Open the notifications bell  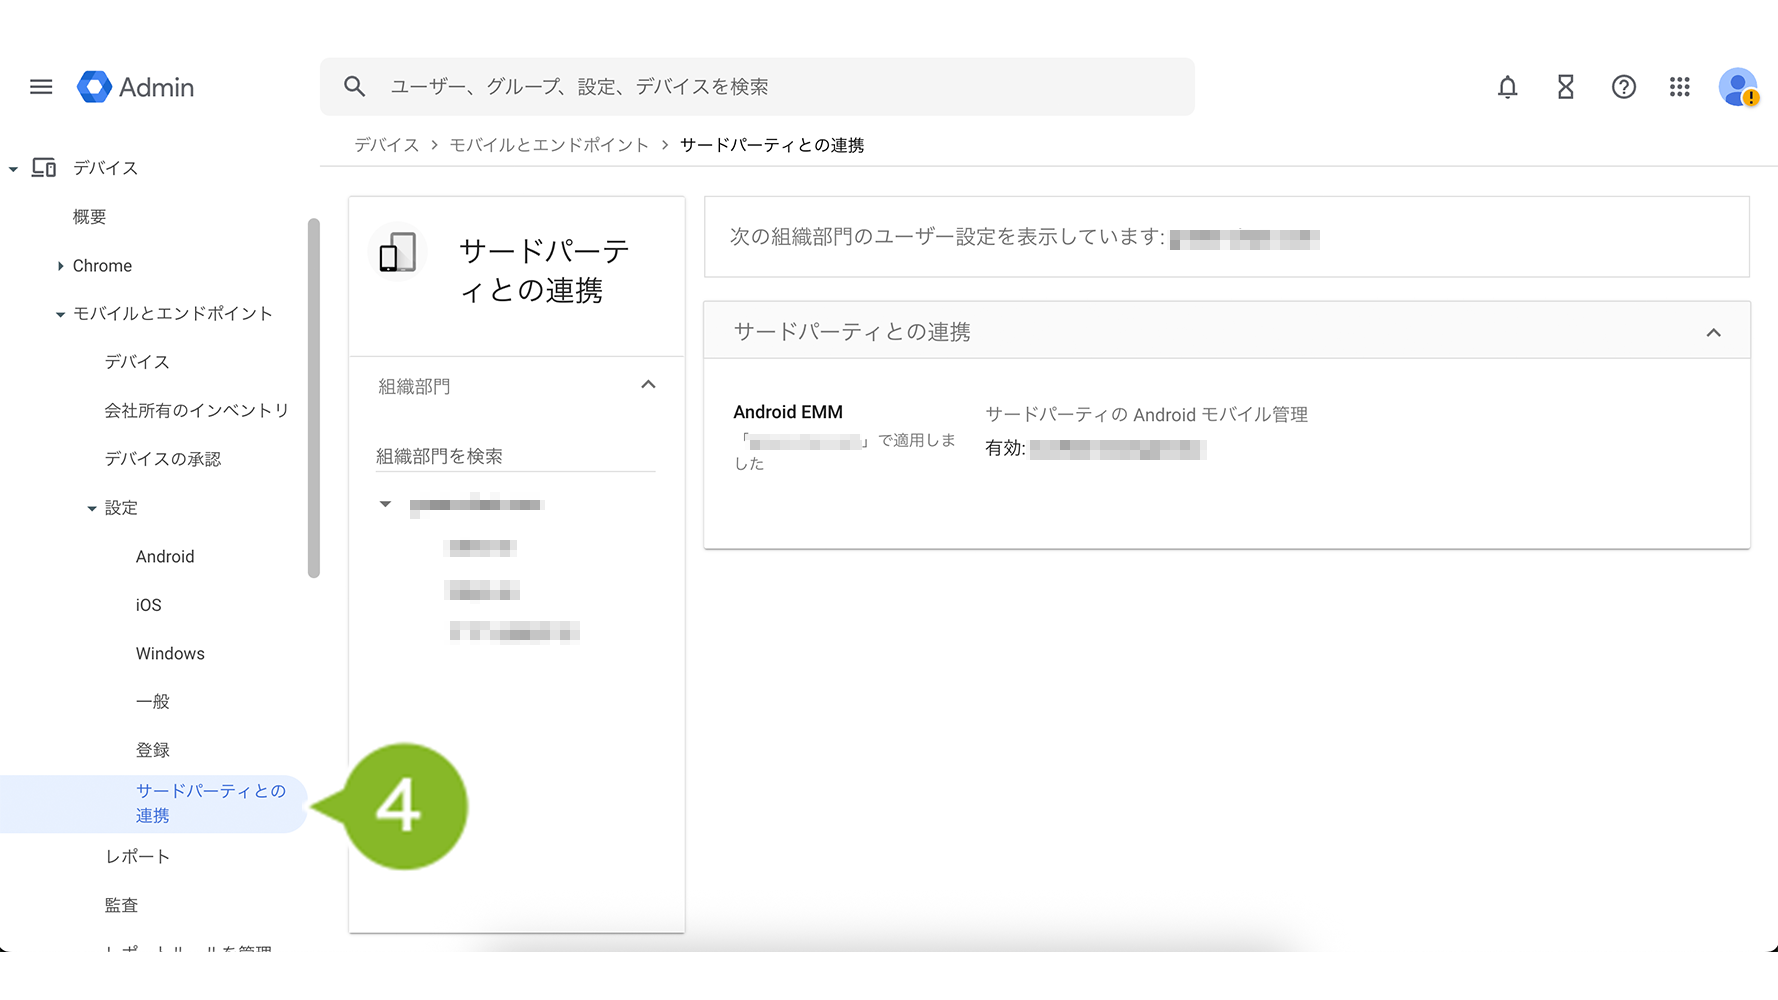point(1507,87)
